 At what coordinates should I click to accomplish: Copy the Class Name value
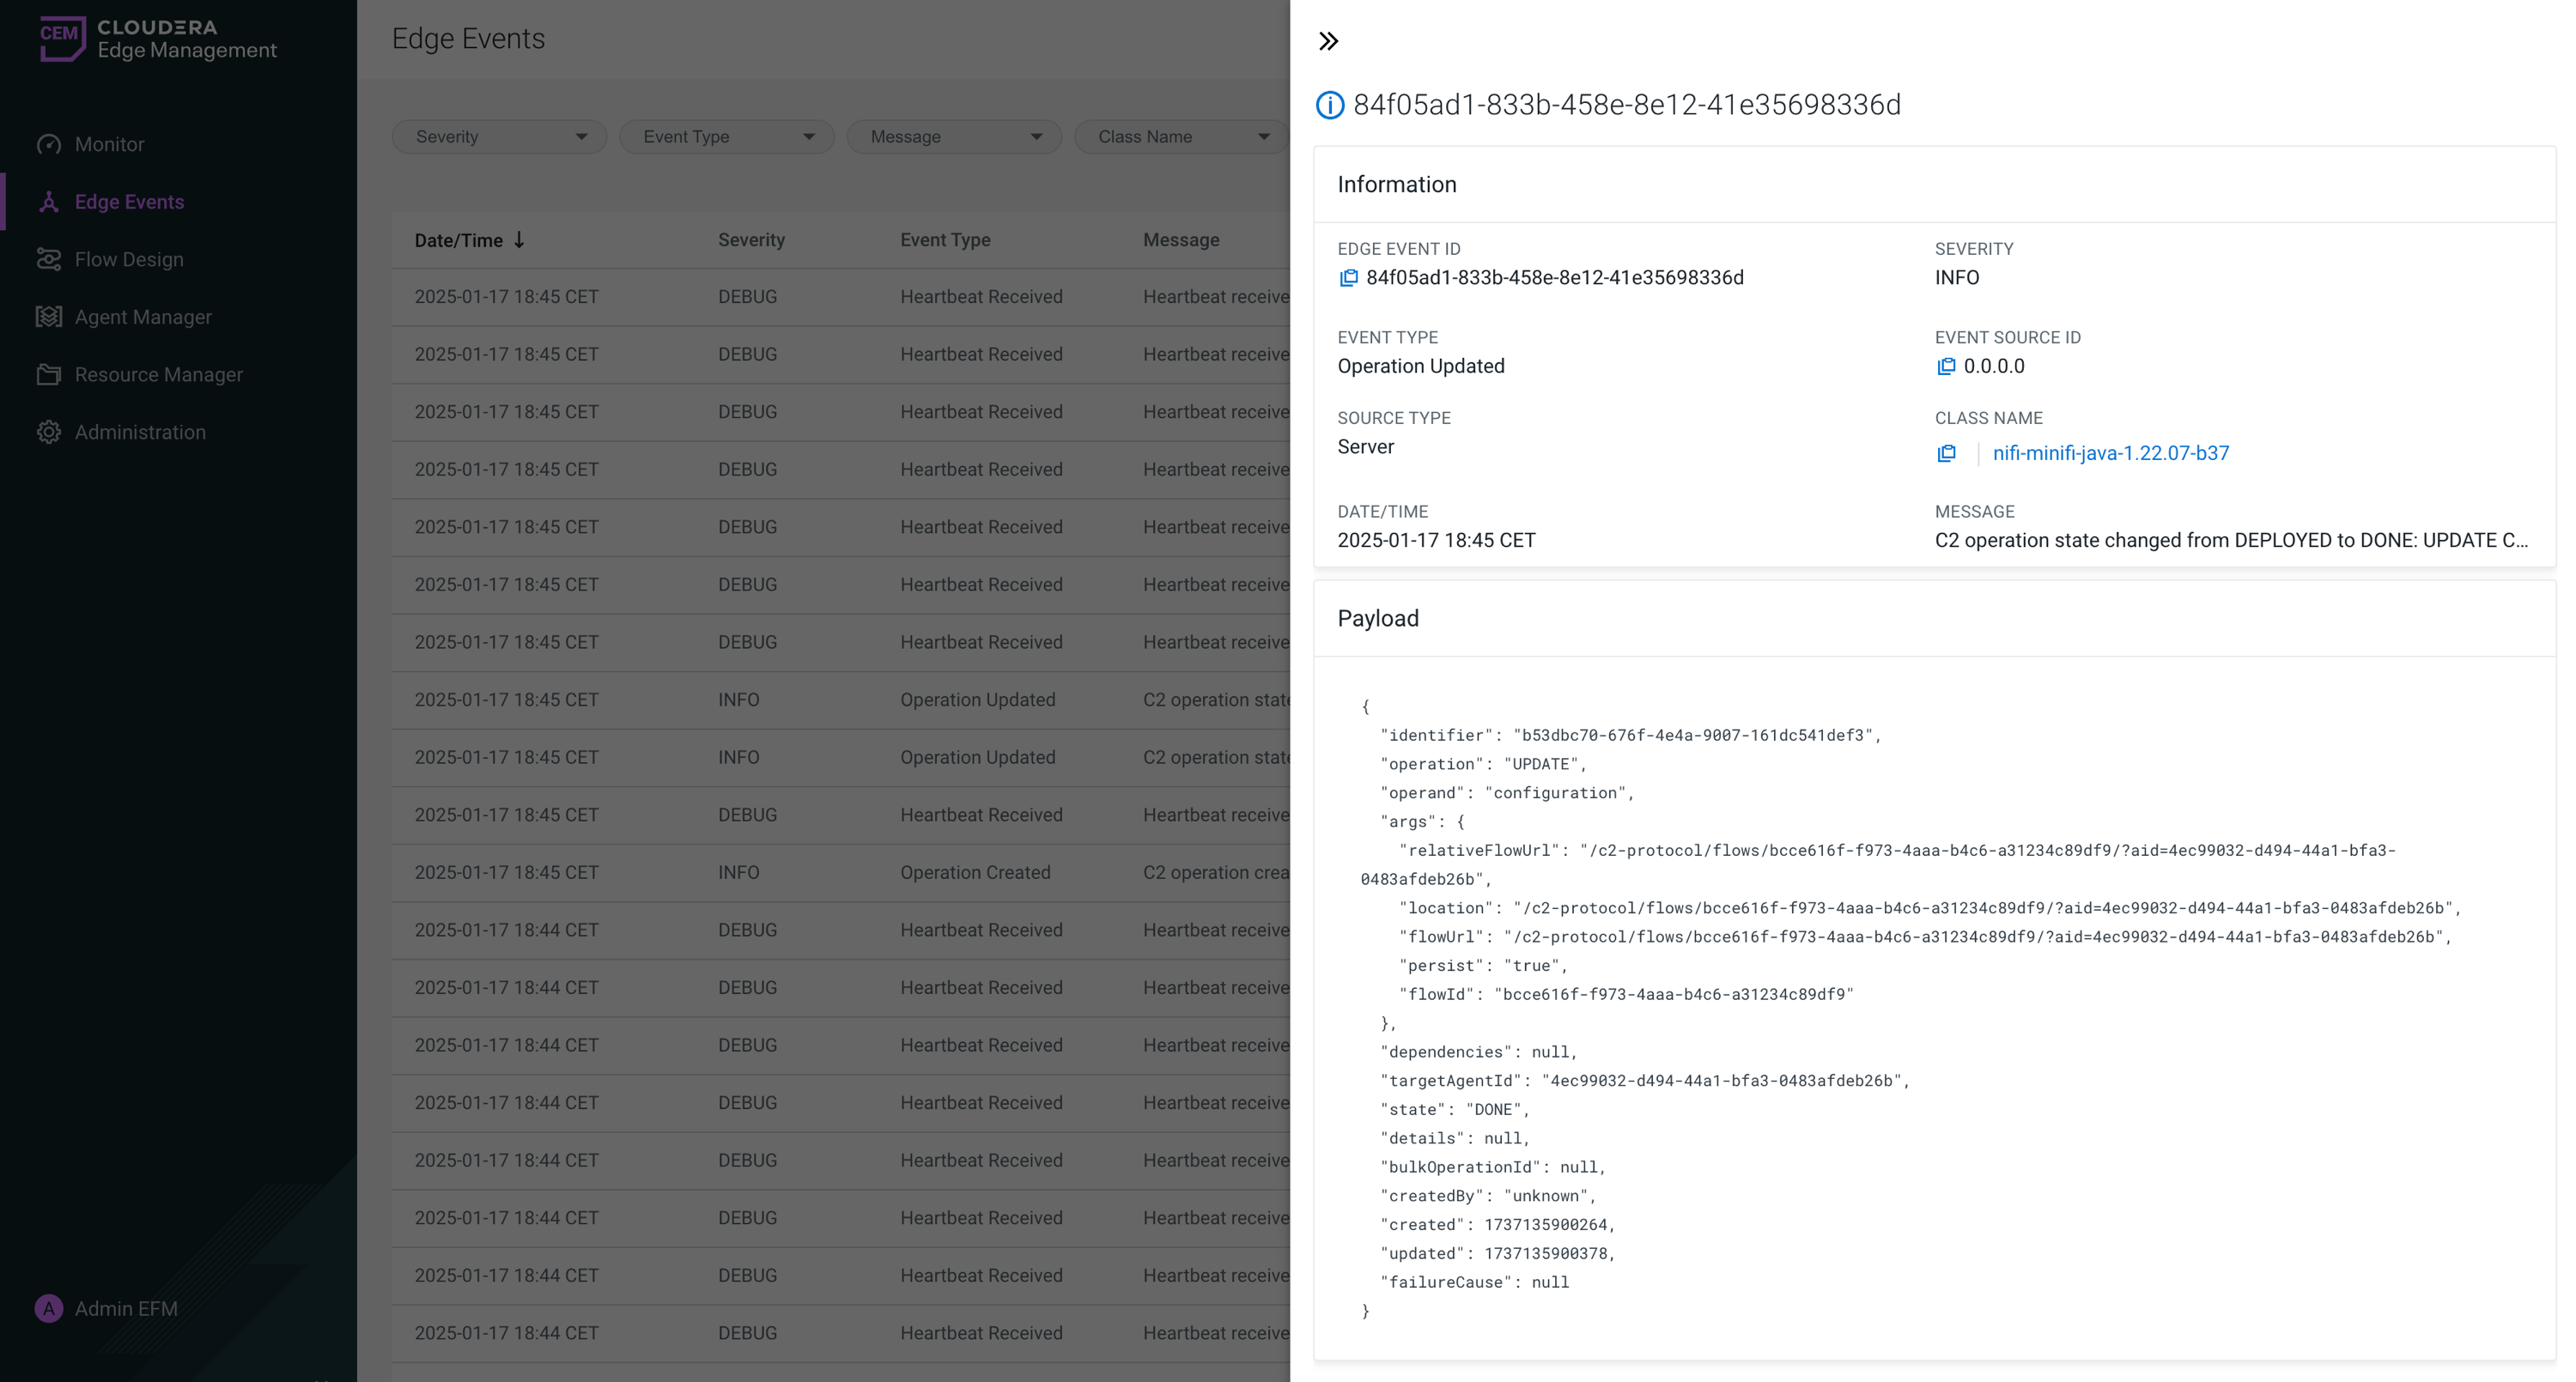1946,454
